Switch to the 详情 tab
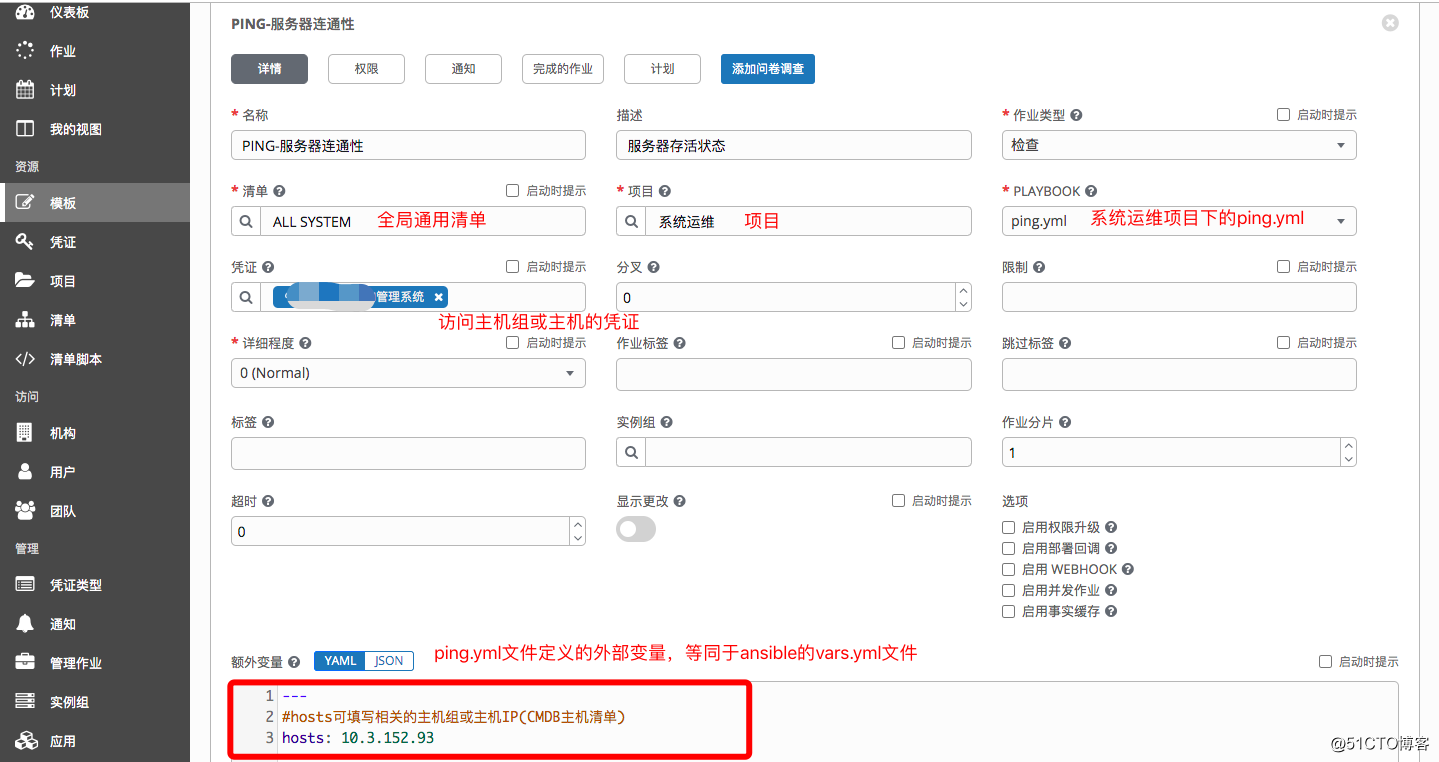Viewport: 1439px width, 762px height. (x=269, y=69)
